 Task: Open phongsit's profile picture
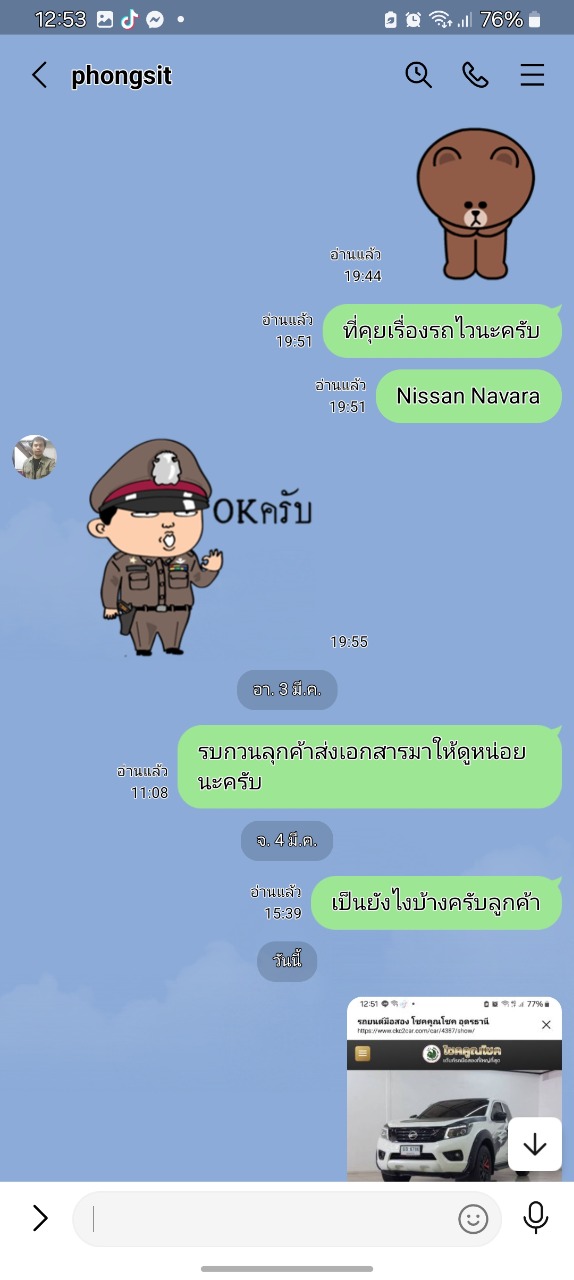pyautogui.click(x=35, y=457)
